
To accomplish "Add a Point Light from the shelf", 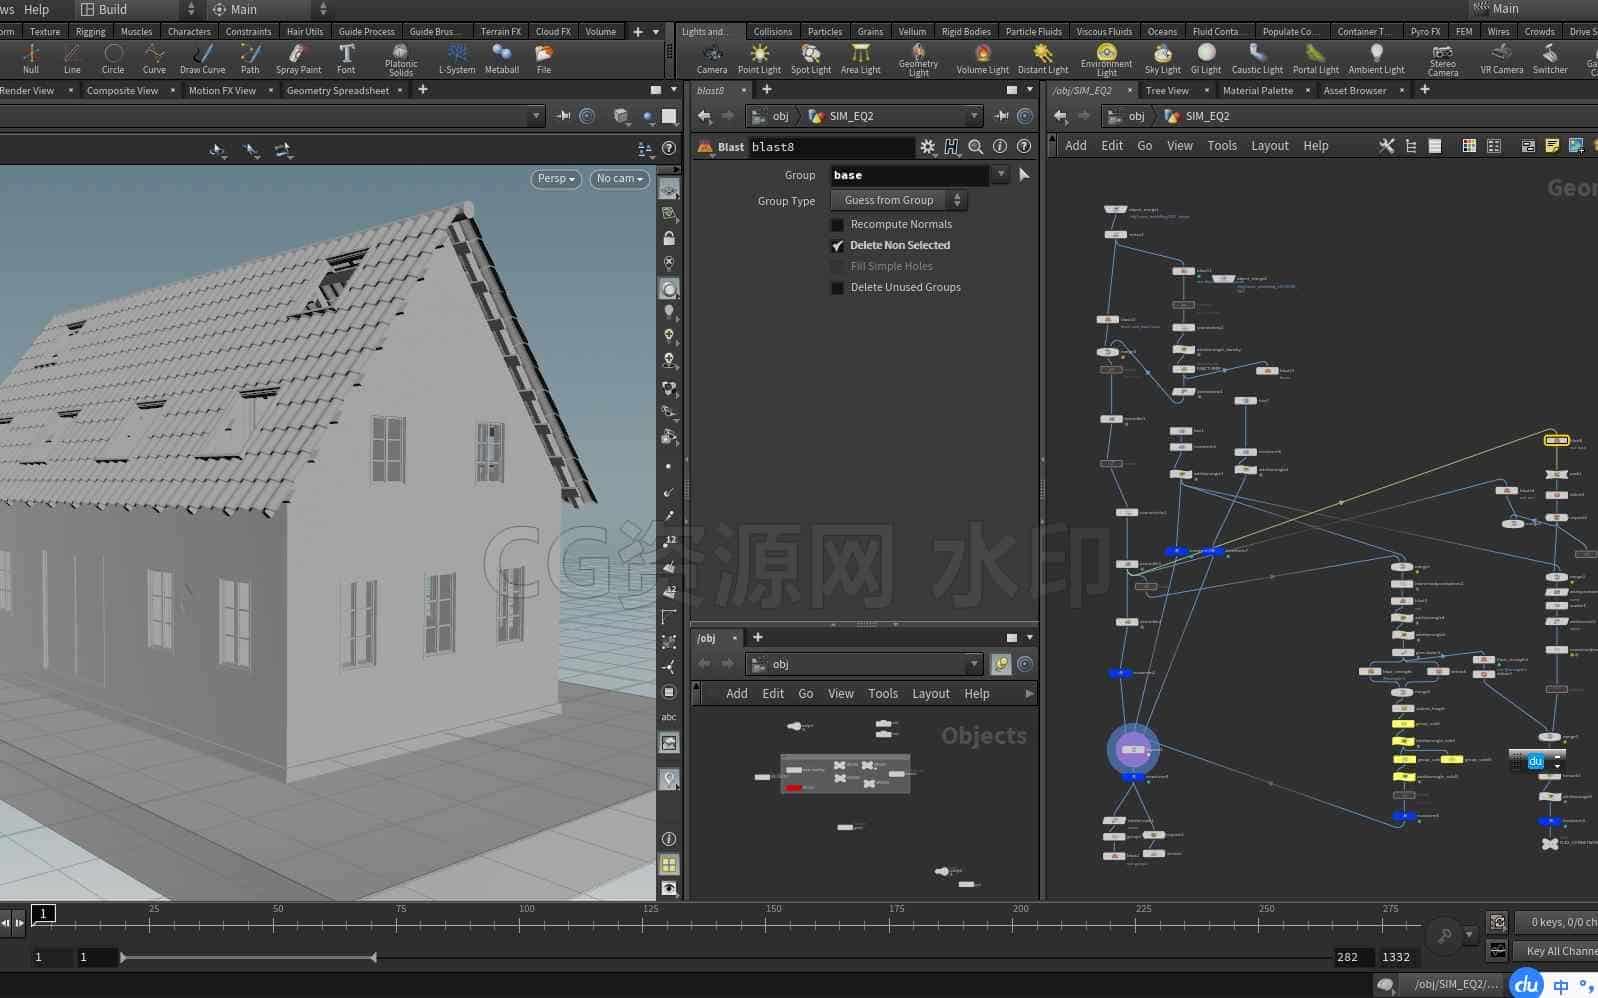I will (x=759, y=59).
